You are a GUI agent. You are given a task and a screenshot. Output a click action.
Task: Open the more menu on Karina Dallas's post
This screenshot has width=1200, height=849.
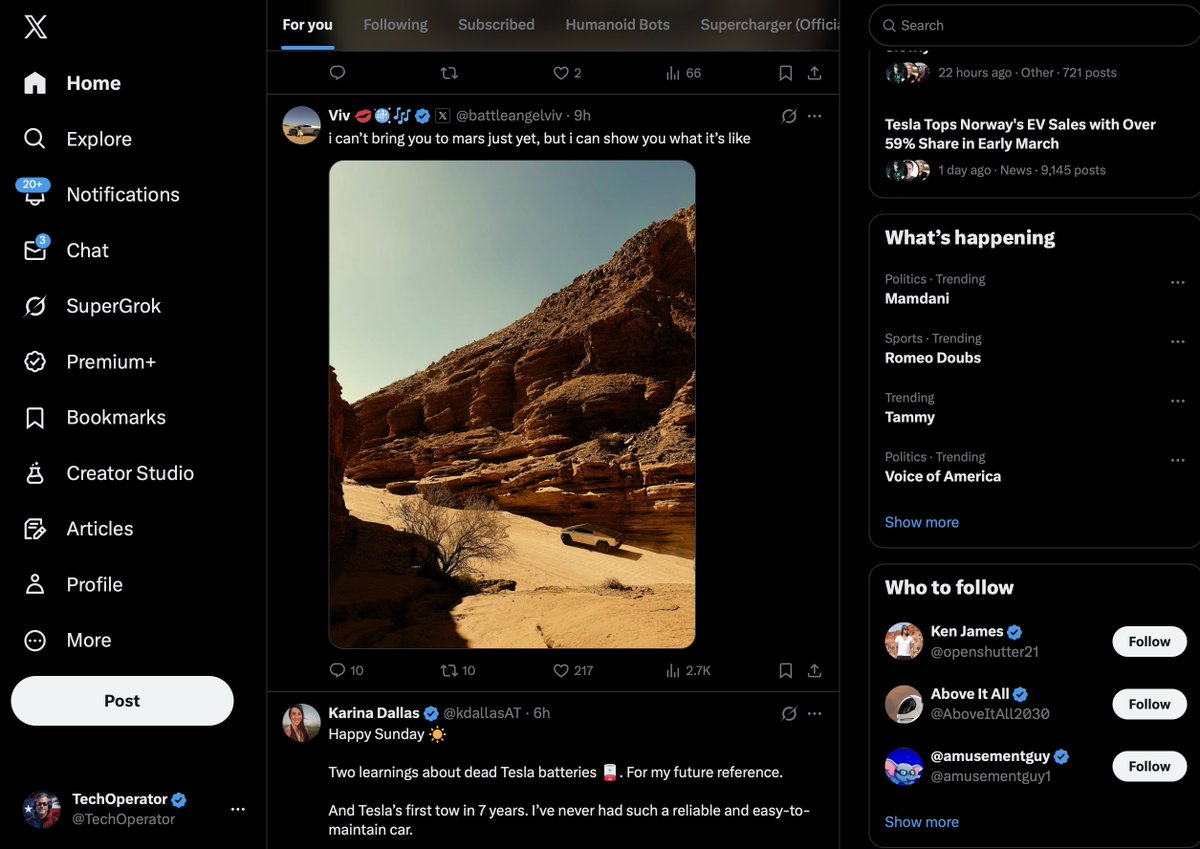click(814, 713)
